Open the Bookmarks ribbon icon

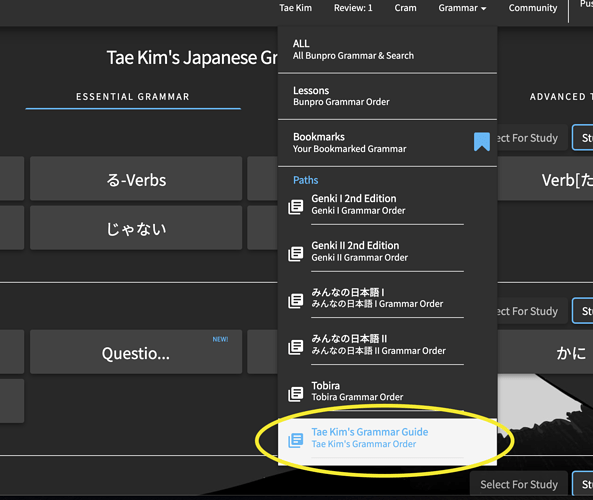coord(481,142)
